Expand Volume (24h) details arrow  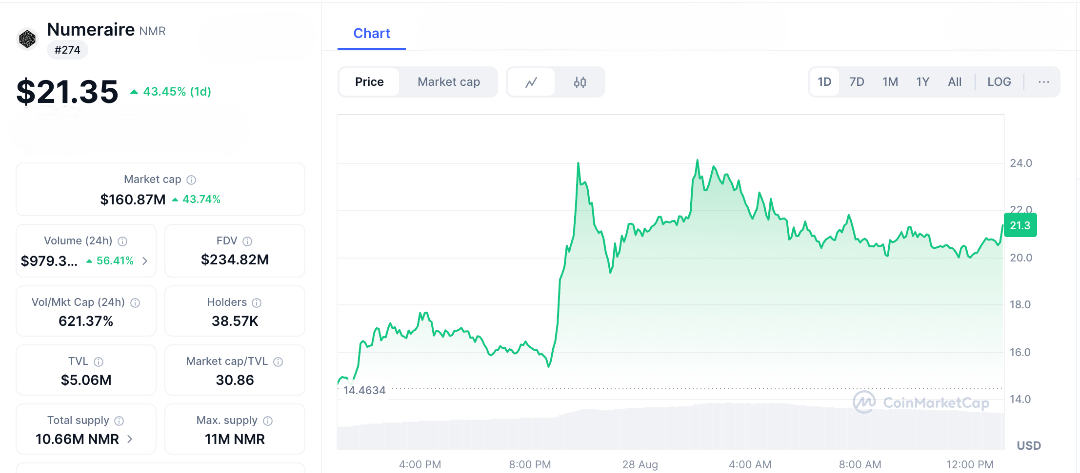point(144,261)
